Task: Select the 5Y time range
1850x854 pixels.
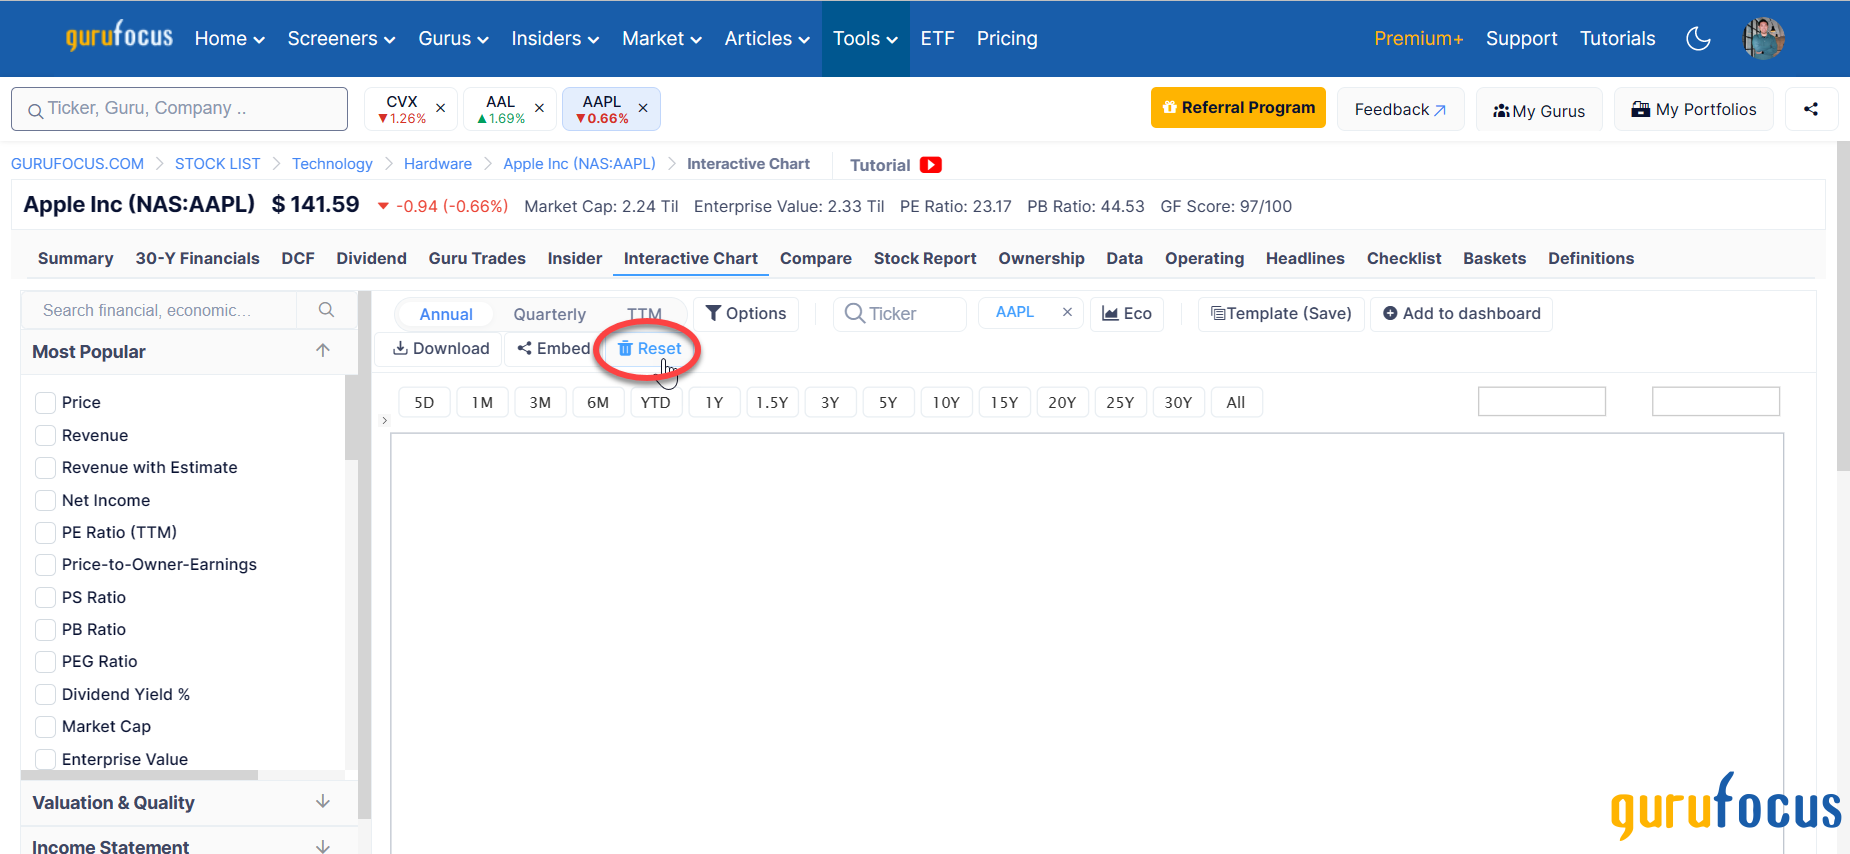Action: pos(888,402)
